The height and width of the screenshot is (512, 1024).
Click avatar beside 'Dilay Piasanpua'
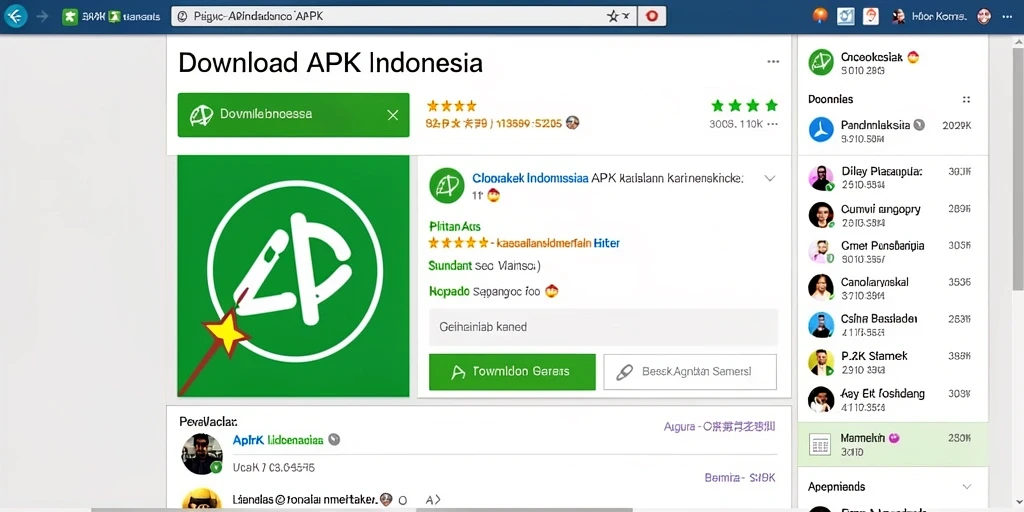821,178
